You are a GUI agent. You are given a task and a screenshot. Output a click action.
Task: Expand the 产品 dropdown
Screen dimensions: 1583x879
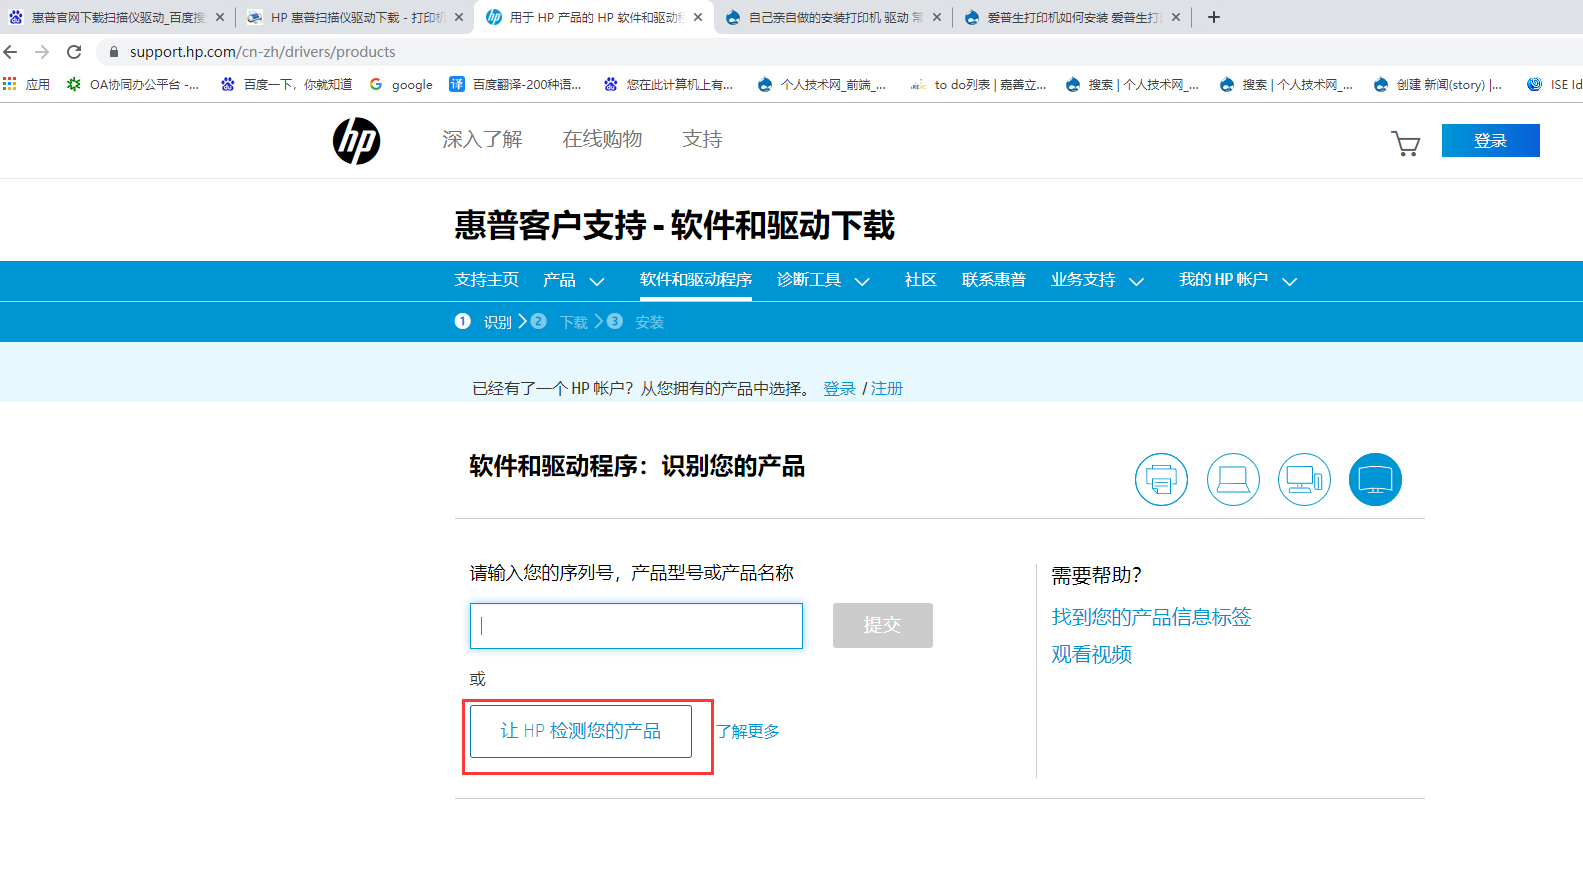pos(574,280)
